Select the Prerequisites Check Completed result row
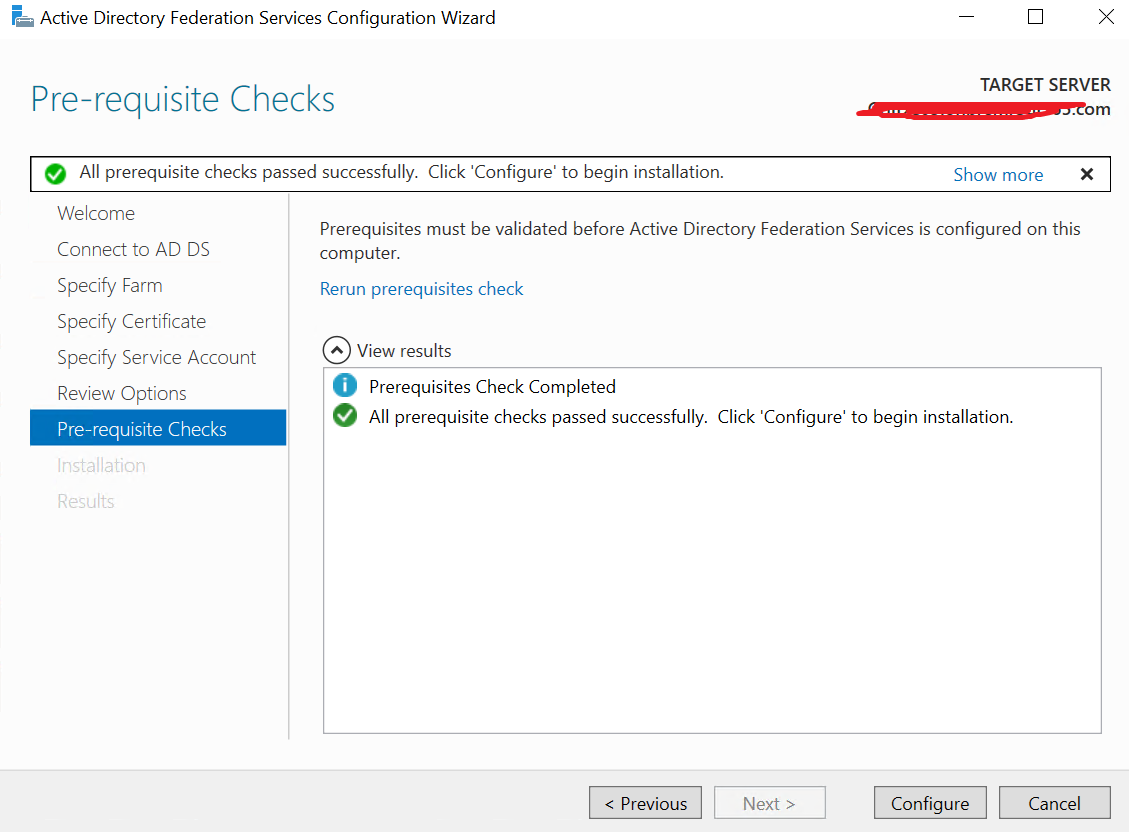Image resolution: width=1129 pixels, height=832 pixels. tap(492, 386)
